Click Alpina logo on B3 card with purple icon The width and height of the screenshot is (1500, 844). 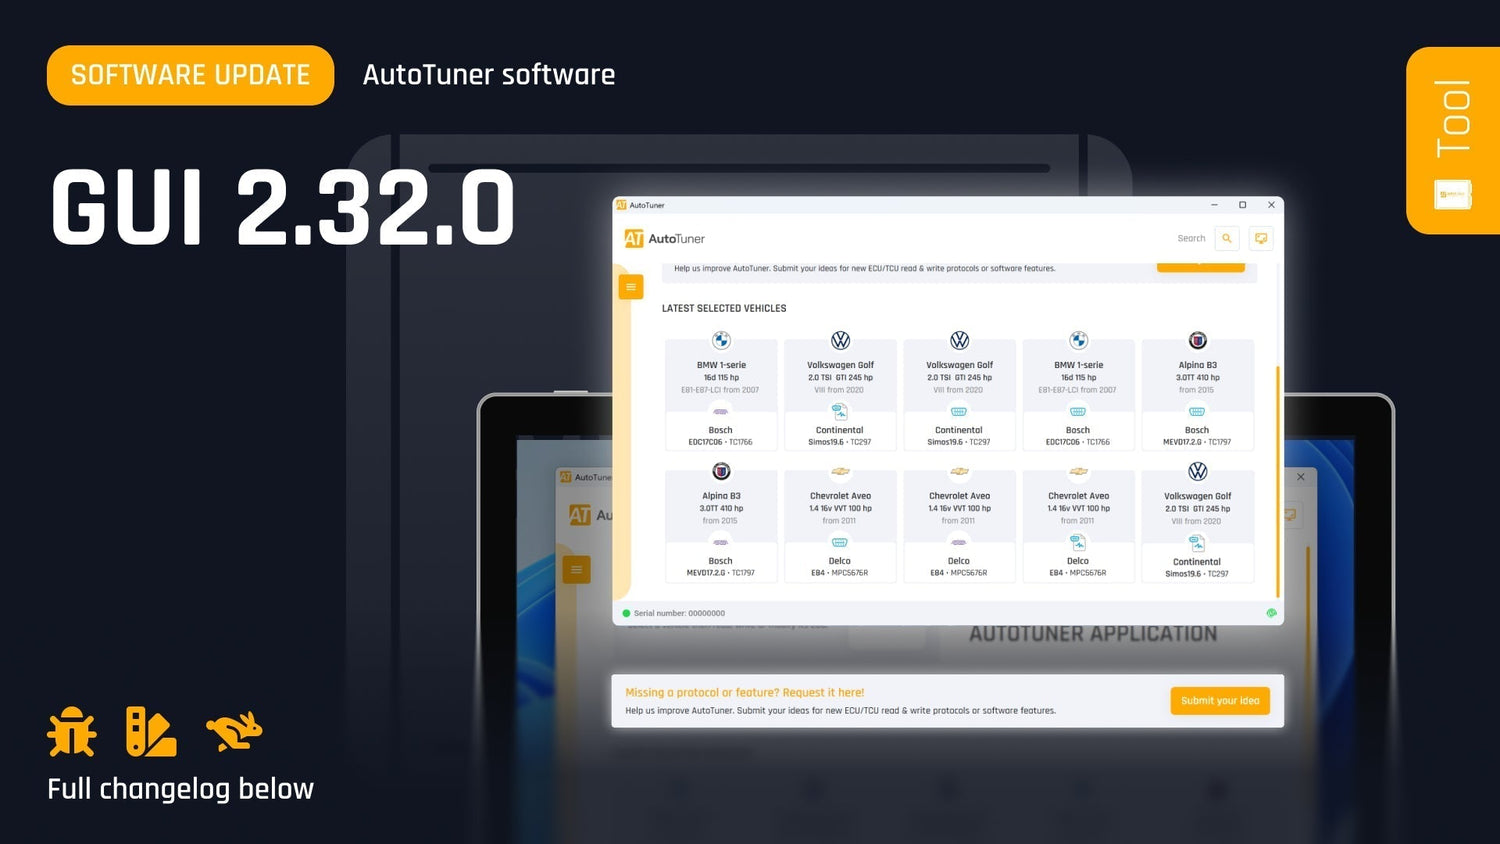(x=721, y=471)
